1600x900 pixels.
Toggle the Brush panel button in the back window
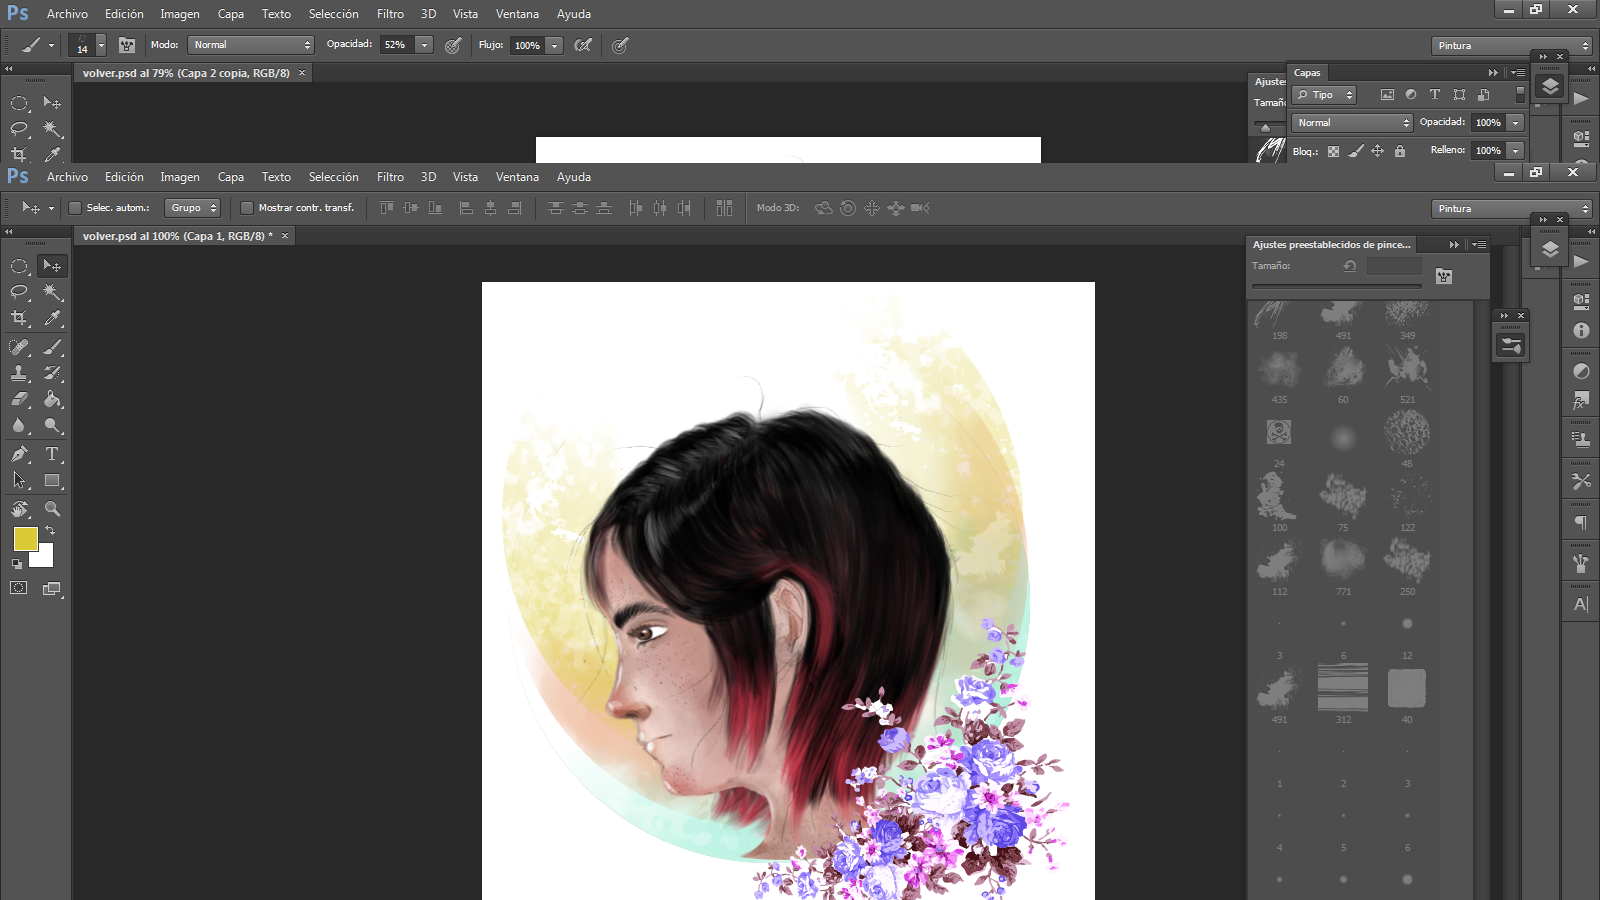(x=127, y=45)
